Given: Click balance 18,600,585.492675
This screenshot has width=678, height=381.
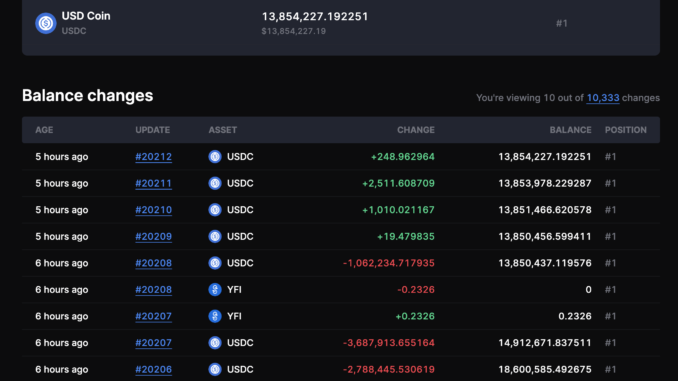Looking at the screenshot, I should point(545,369).
